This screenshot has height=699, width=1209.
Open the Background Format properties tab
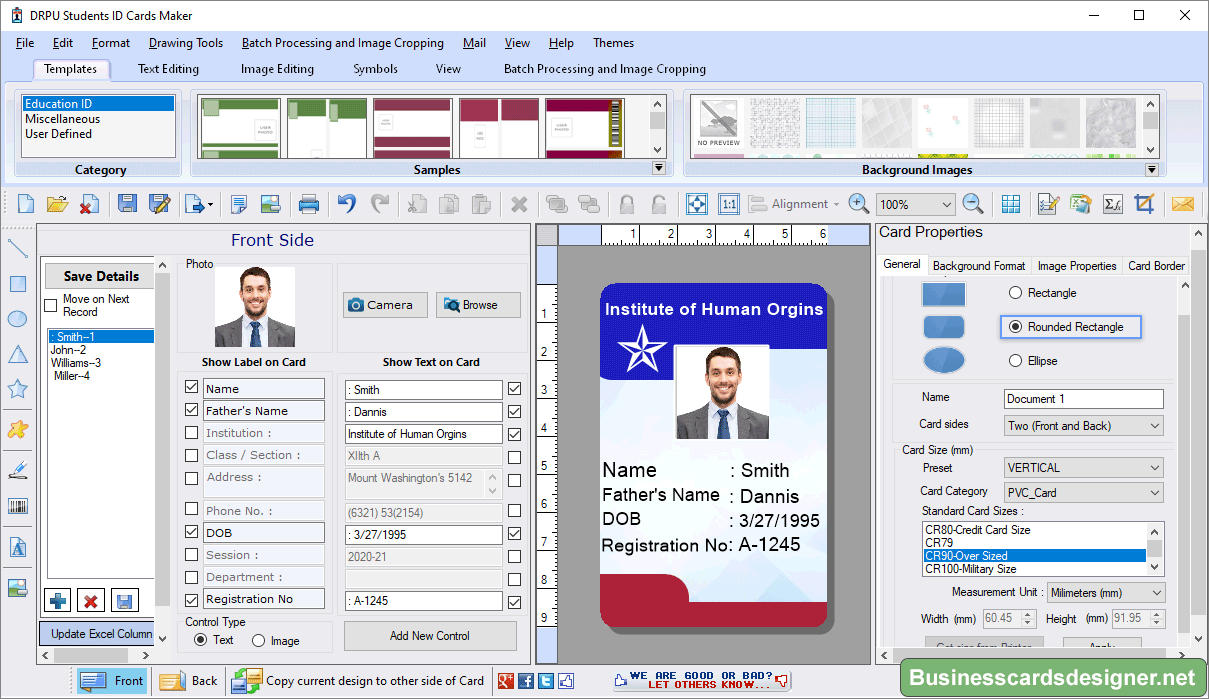979,266
